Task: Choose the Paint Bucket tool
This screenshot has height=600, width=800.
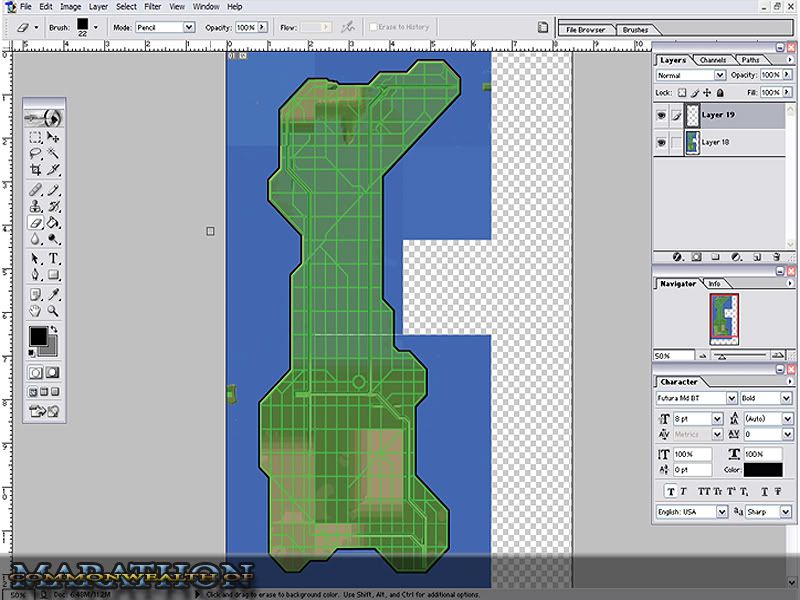Action: pyautogui.click(x=53, y=222)
